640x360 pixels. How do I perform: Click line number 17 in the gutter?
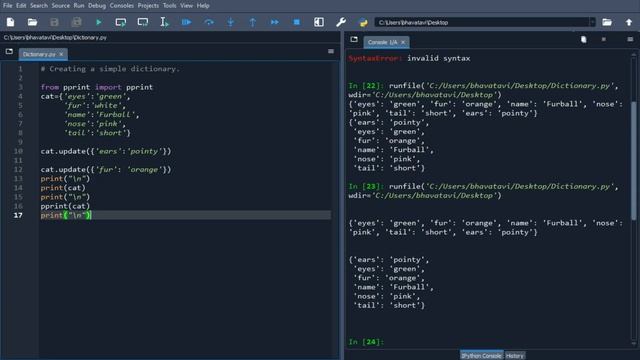coord(18,215)
